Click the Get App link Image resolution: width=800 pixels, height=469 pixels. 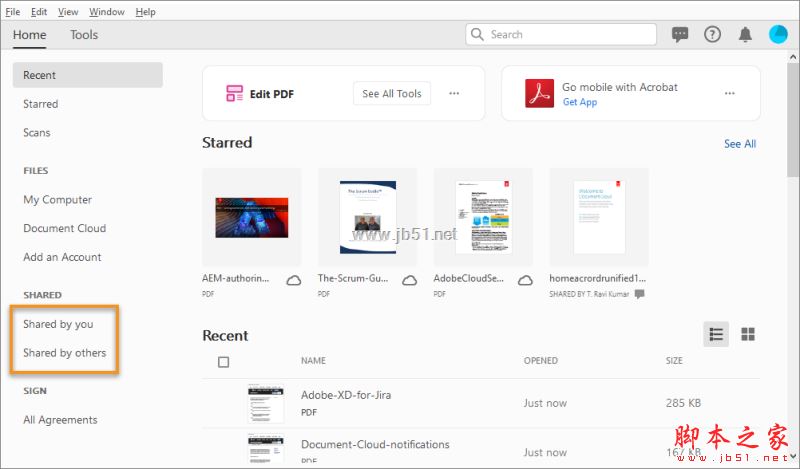point(580,102)
